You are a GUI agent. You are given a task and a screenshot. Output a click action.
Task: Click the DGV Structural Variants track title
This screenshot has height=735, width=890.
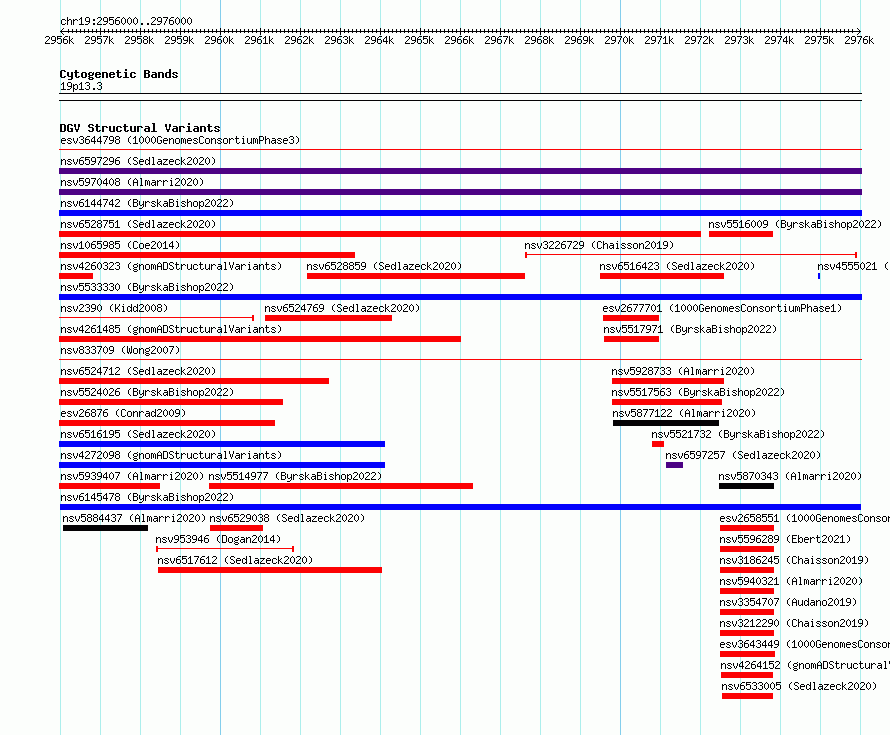click(140, 128)
